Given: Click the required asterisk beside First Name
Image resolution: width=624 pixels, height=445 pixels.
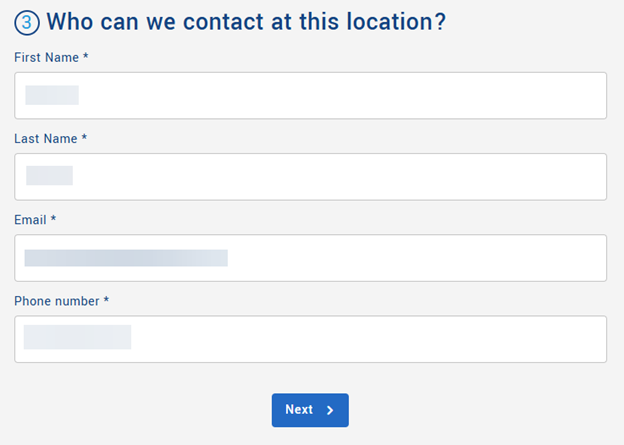Looking at the screenshot, I should pyautogui.click(x=86, y=58).
